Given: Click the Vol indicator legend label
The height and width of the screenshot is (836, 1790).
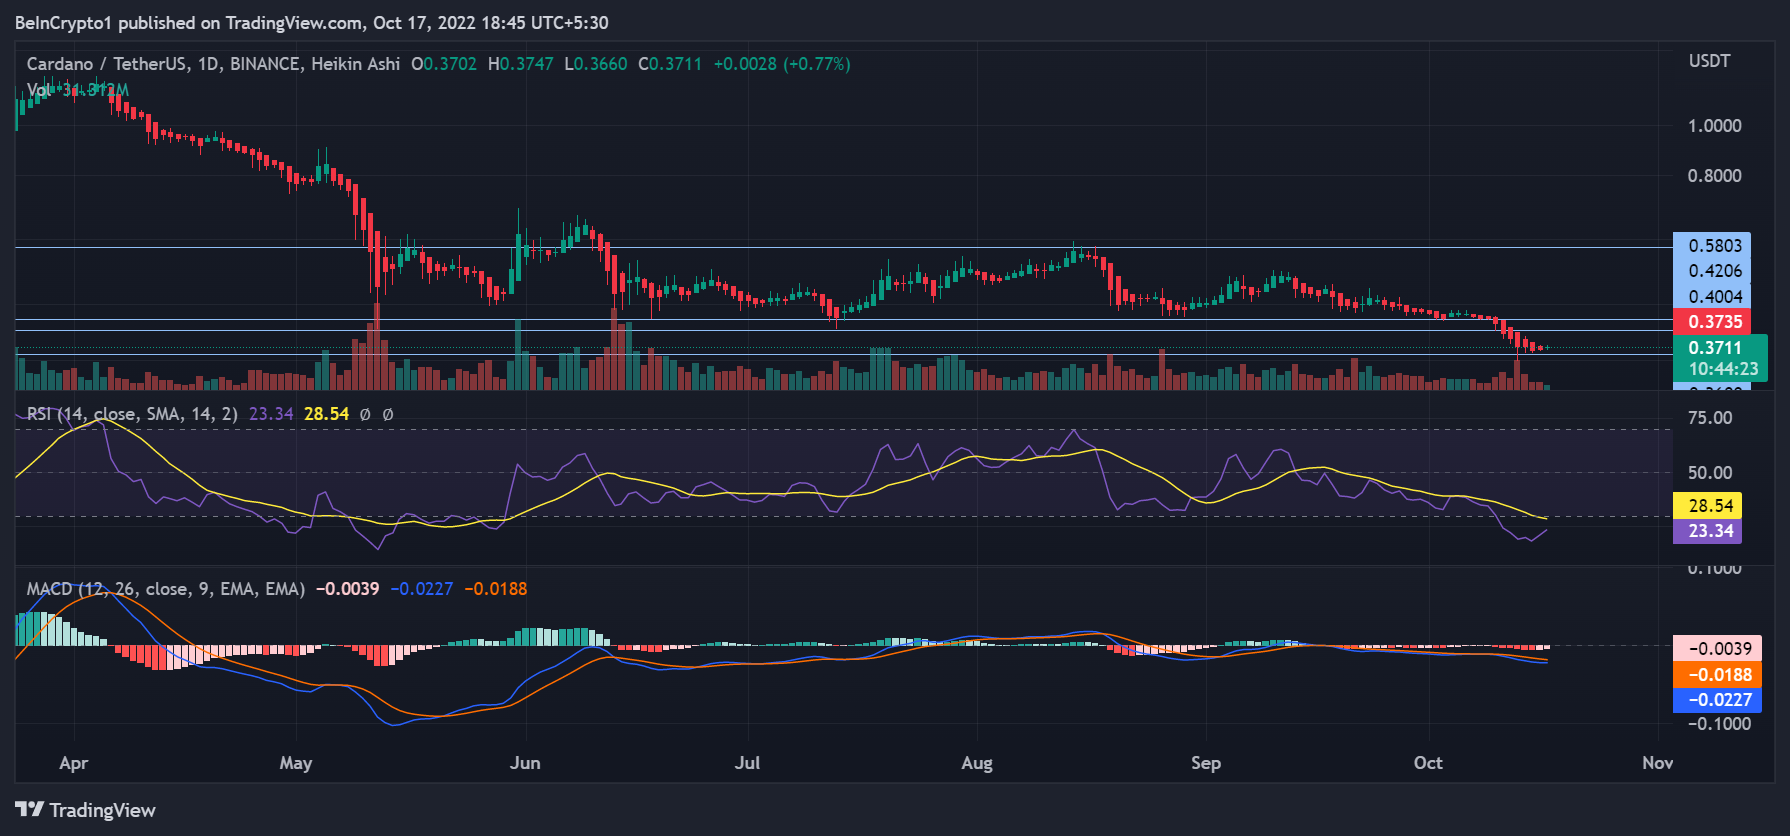Looking at the screenshot, I should tap(40, 90).
